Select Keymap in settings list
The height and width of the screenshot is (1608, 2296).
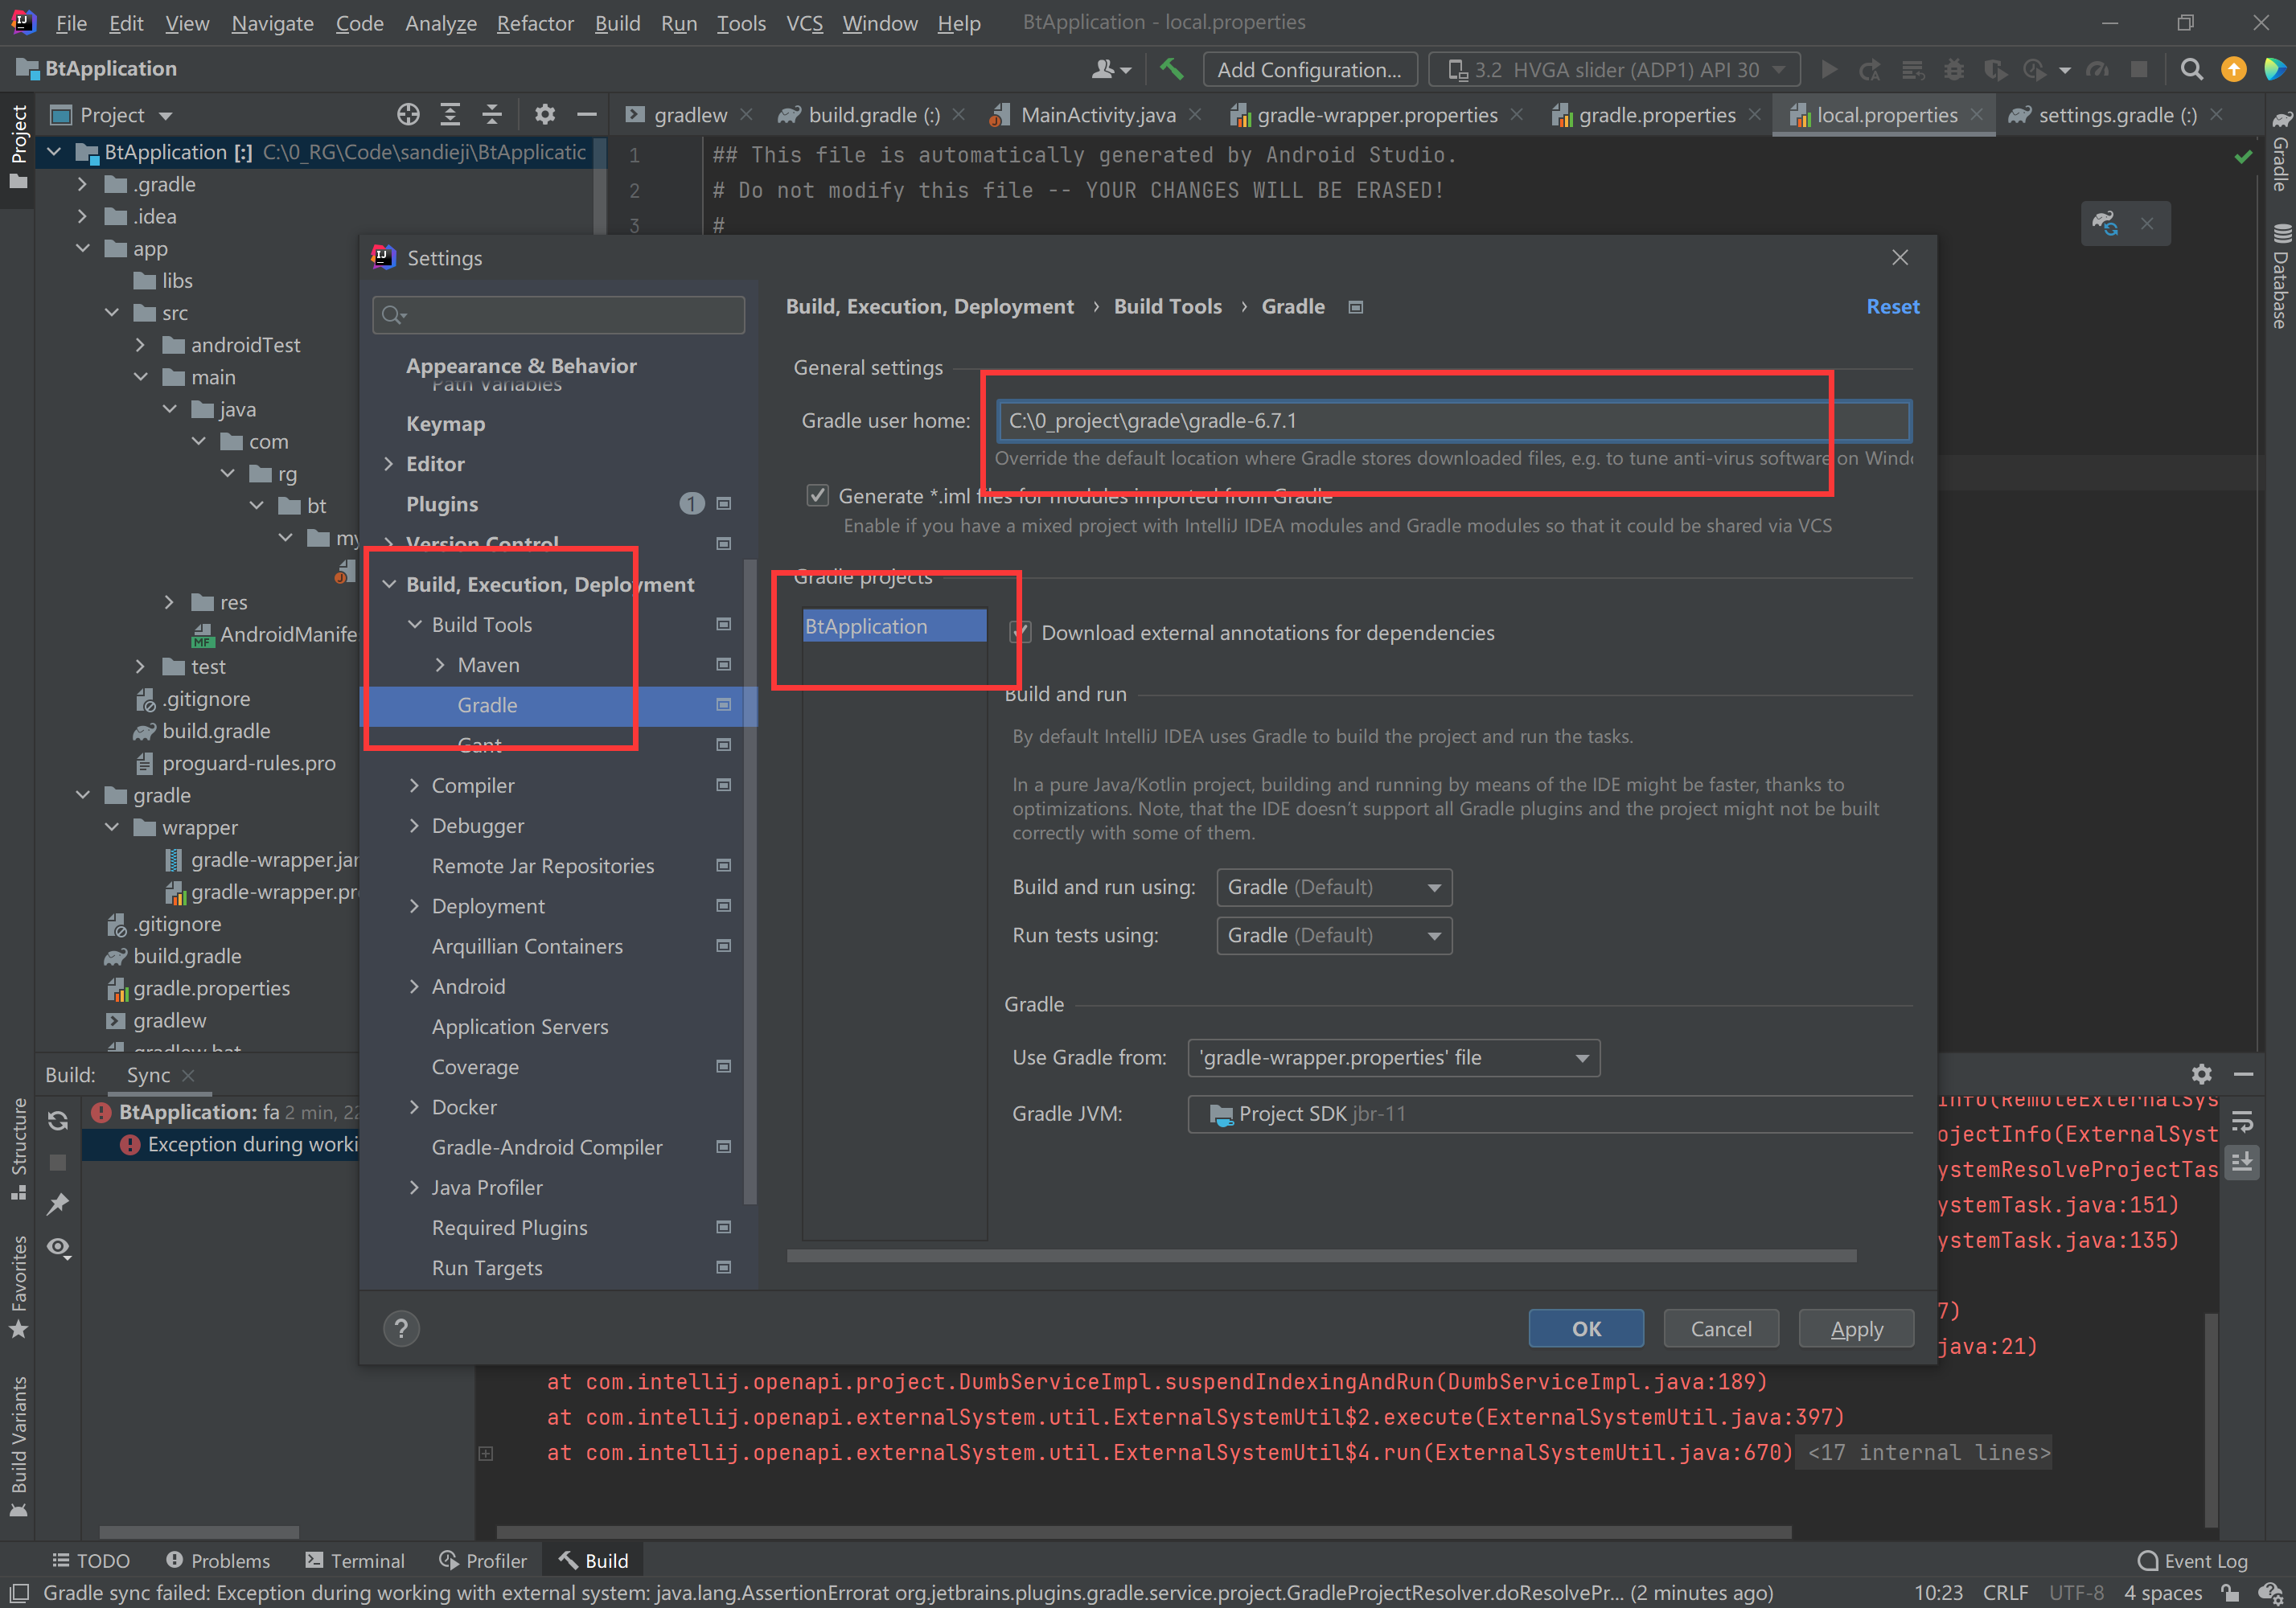(446, 424)
